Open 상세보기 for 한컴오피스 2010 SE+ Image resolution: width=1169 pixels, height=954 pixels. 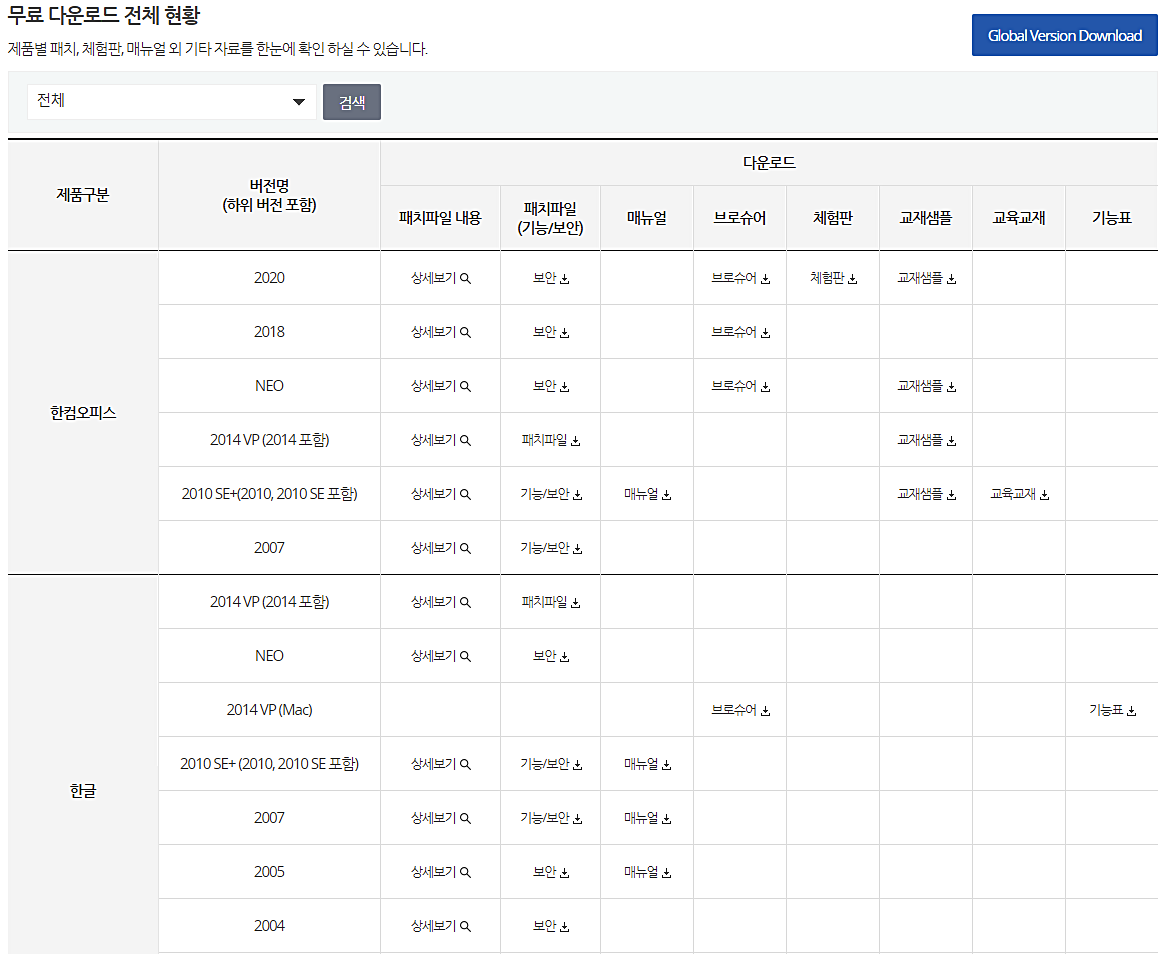441,494
